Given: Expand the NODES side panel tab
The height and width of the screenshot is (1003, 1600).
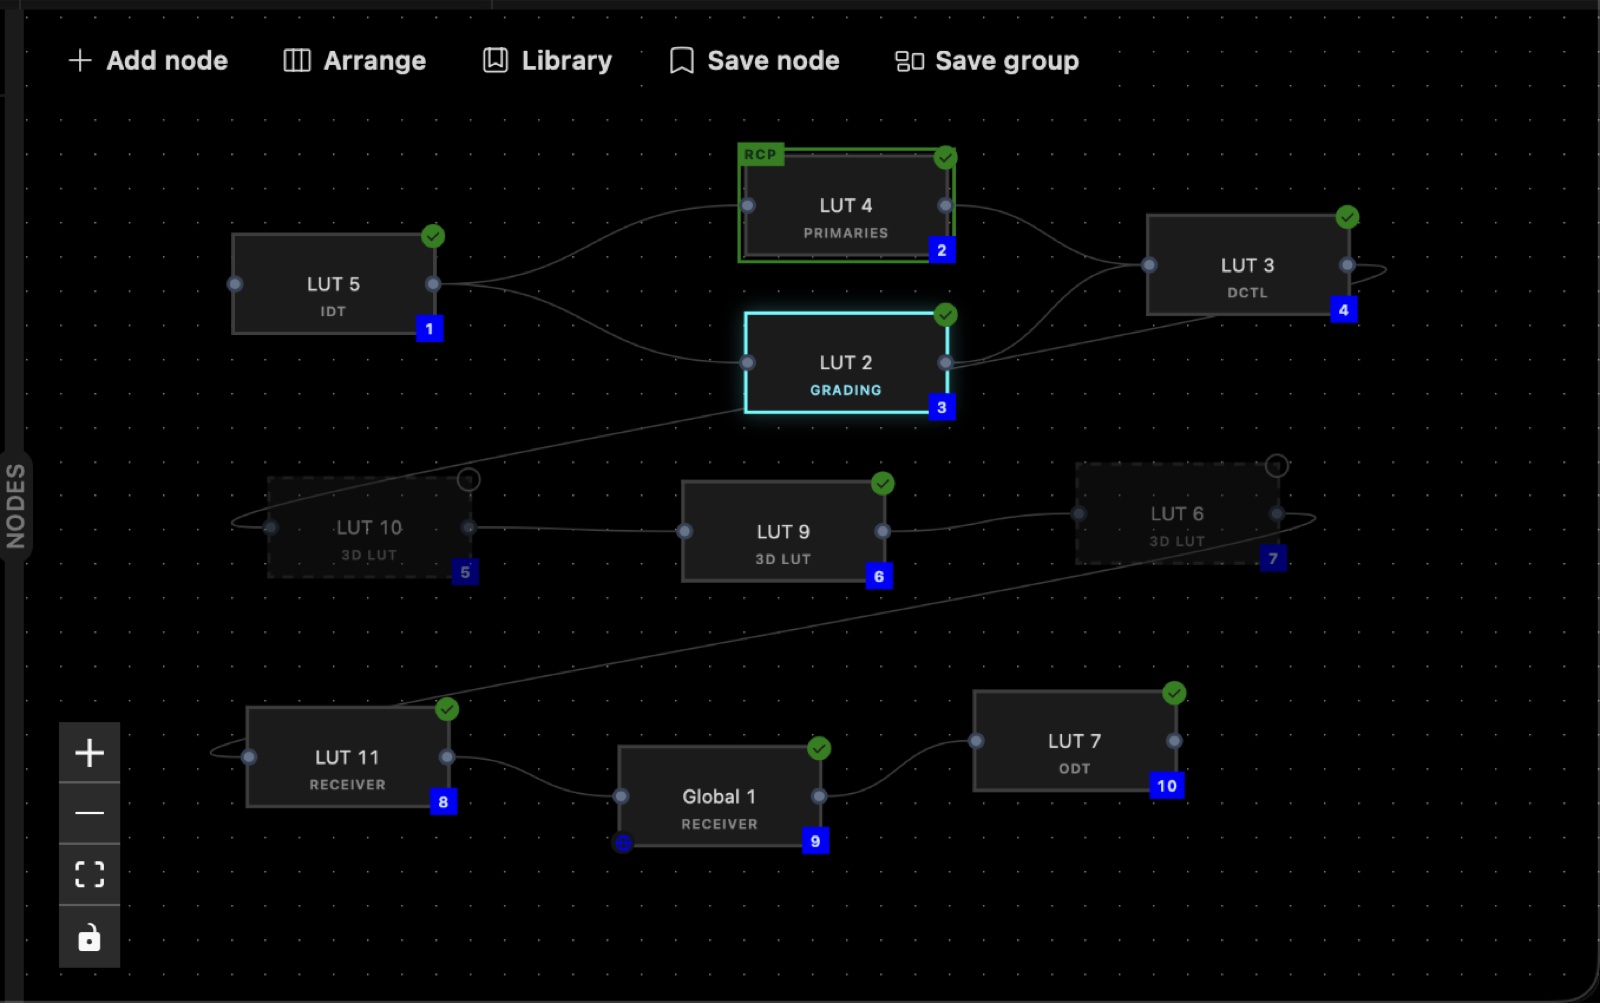Looking at the screenshot, I should 15,505.
